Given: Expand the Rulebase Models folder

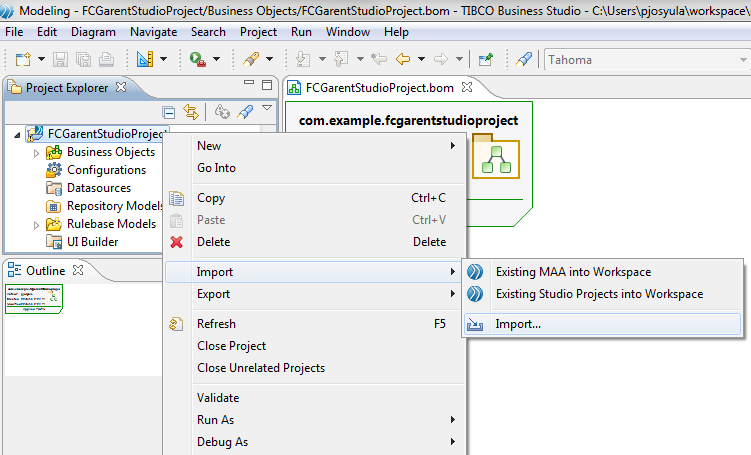Looking at the screenshot, I should [36, 225].
